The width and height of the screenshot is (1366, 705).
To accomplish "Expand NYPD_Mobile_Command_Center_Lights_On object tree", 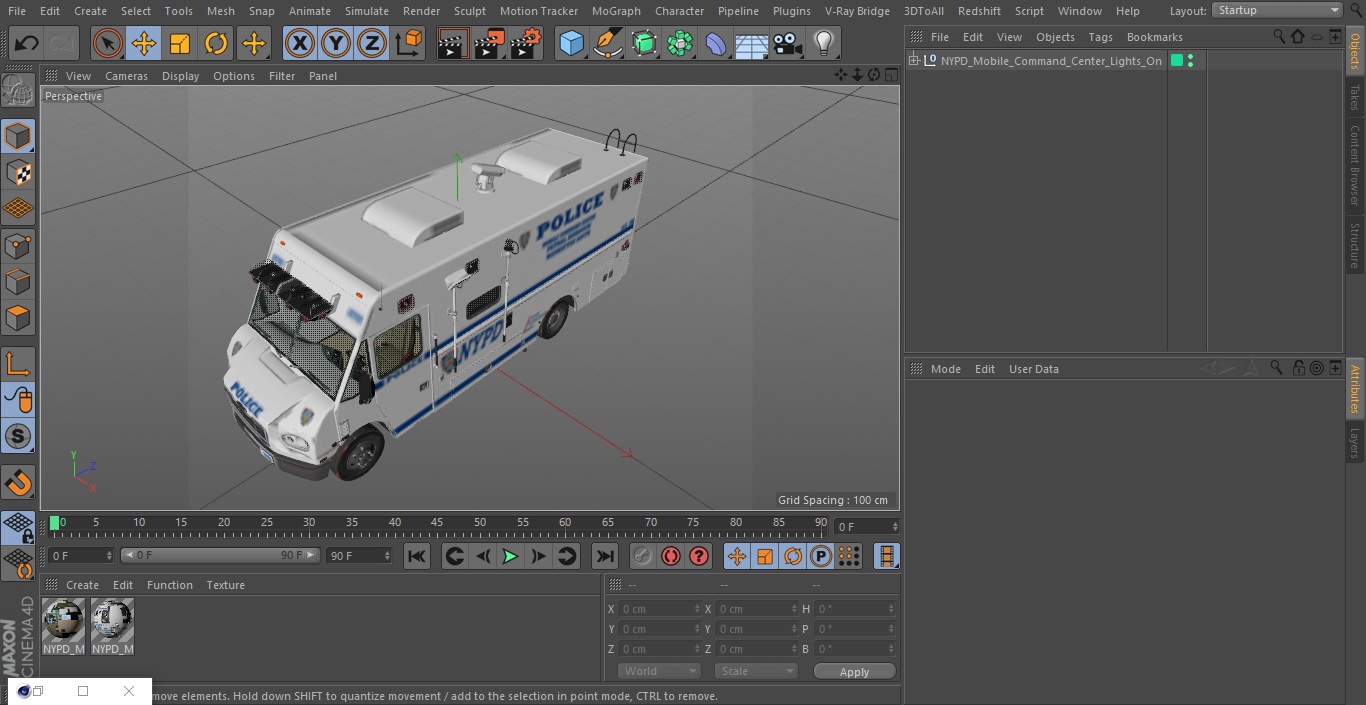I will click(x=914, y=61).
